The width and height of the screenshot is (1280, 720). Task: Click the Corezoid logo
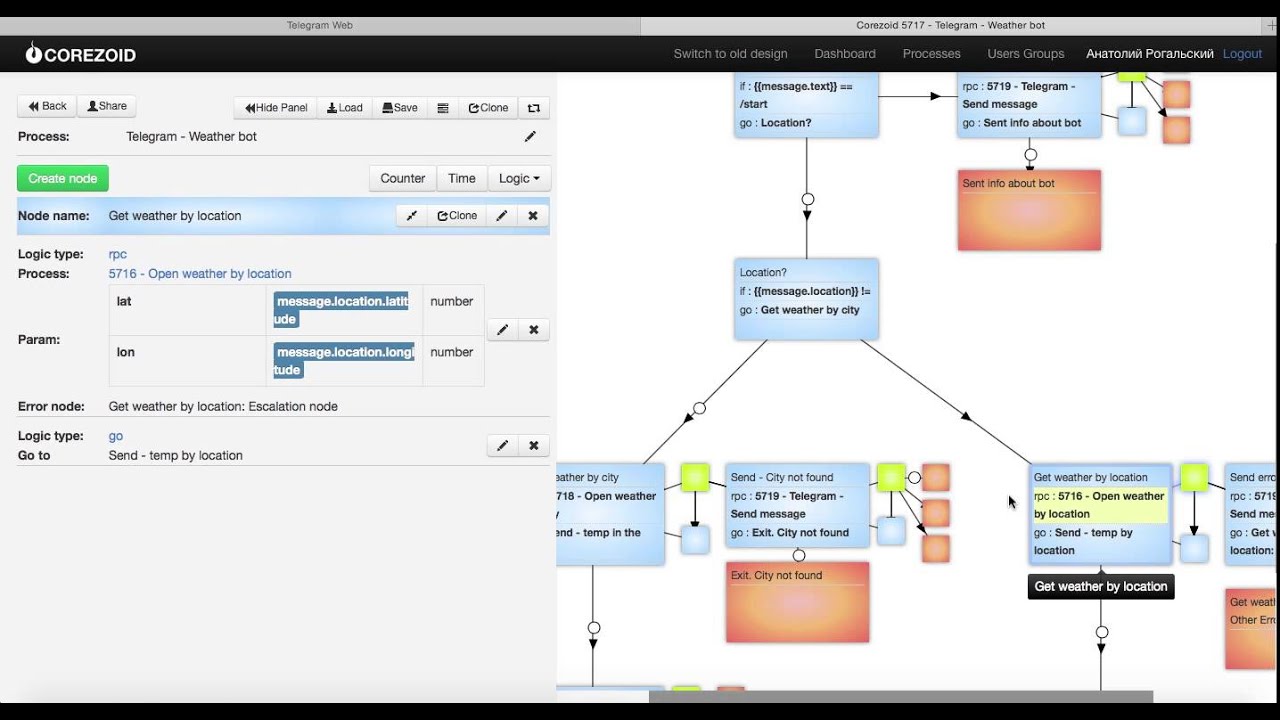coord(80,54)
